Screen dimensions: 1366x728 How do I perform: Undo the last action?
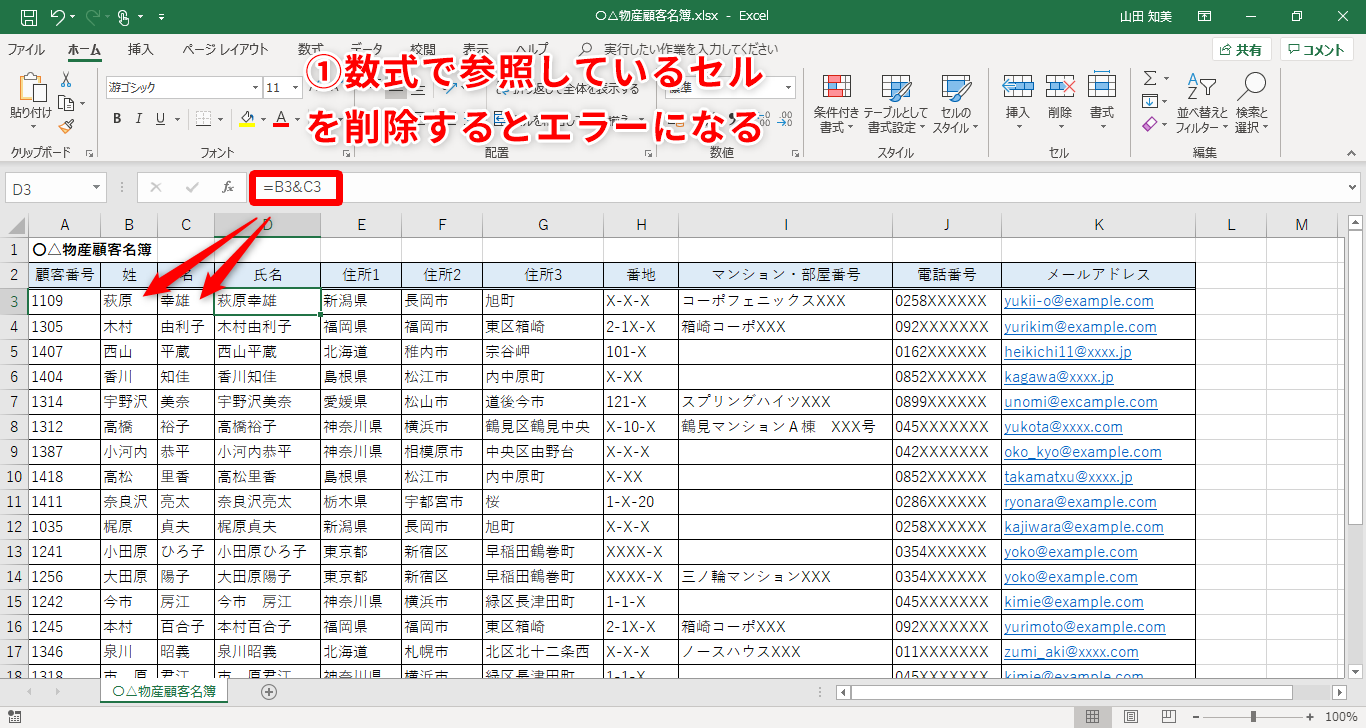[57, 17]
